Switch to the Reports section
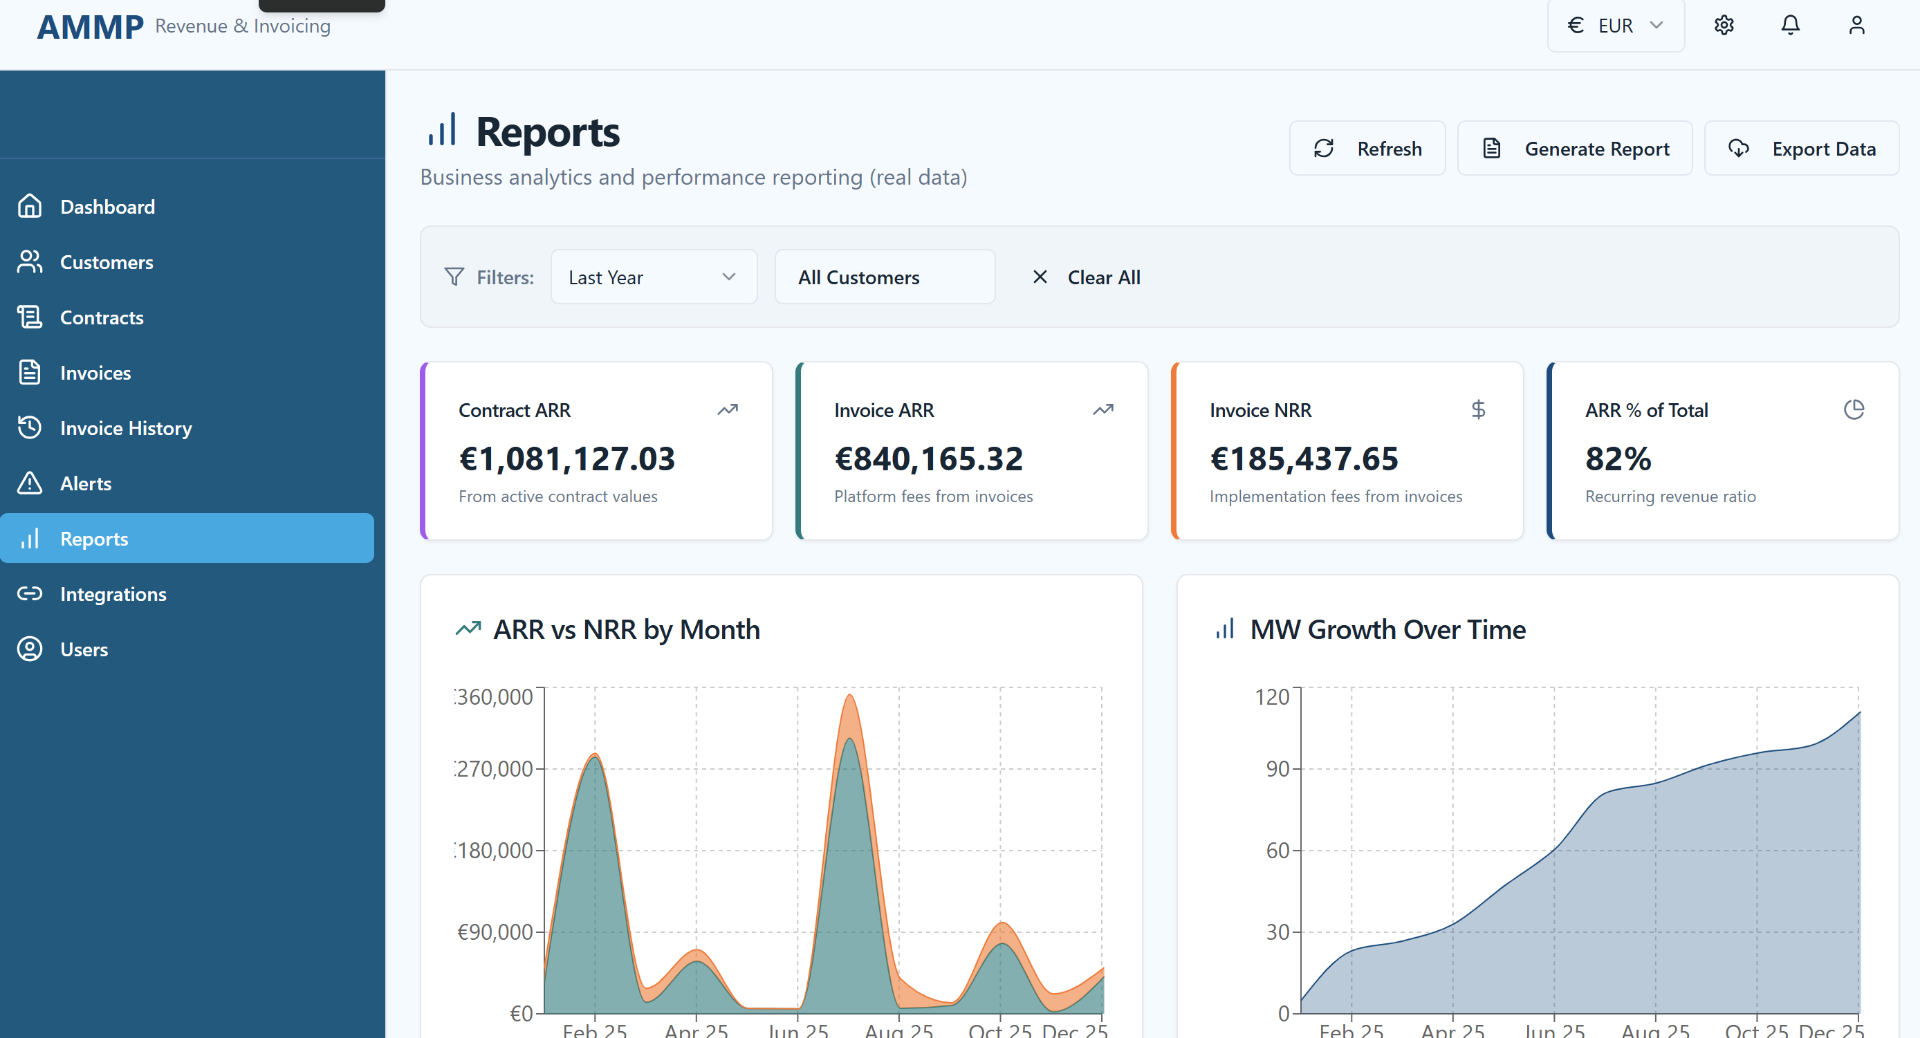The image size is (1920, 1038). [94, 538]
